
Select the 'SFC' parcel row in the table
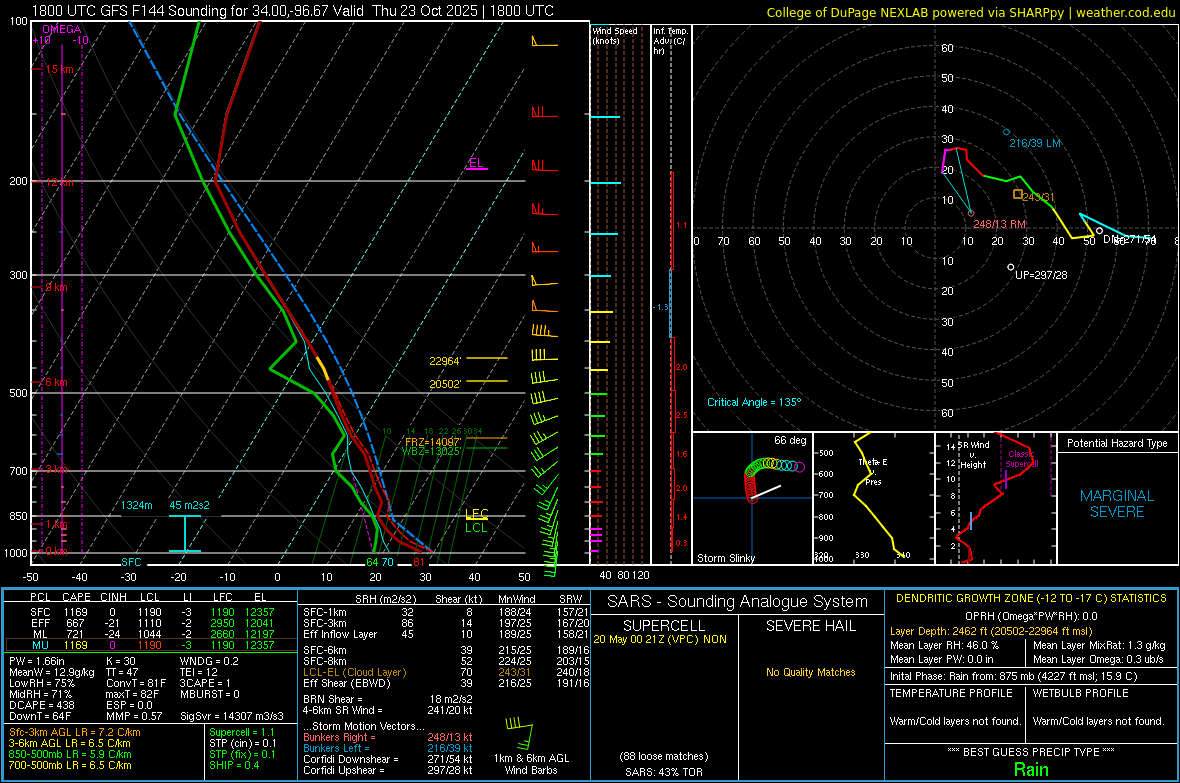tap(151, 612)
